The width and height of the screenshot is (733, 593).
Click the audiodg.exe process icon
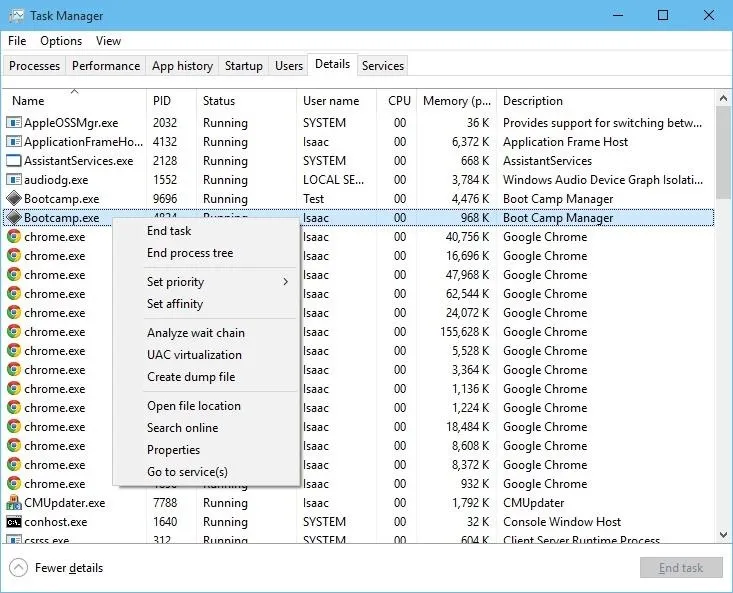[14, 180]
